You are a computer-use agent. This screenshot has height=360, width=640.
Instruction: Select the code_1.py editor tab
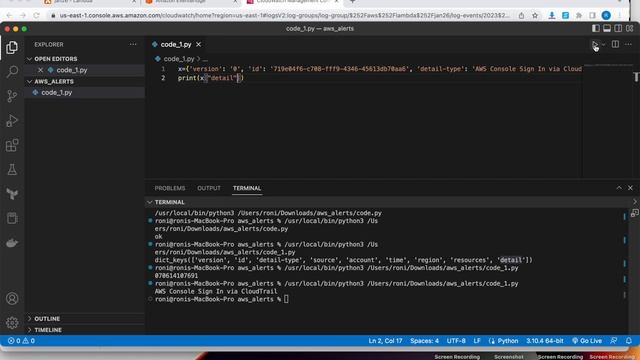176,44
